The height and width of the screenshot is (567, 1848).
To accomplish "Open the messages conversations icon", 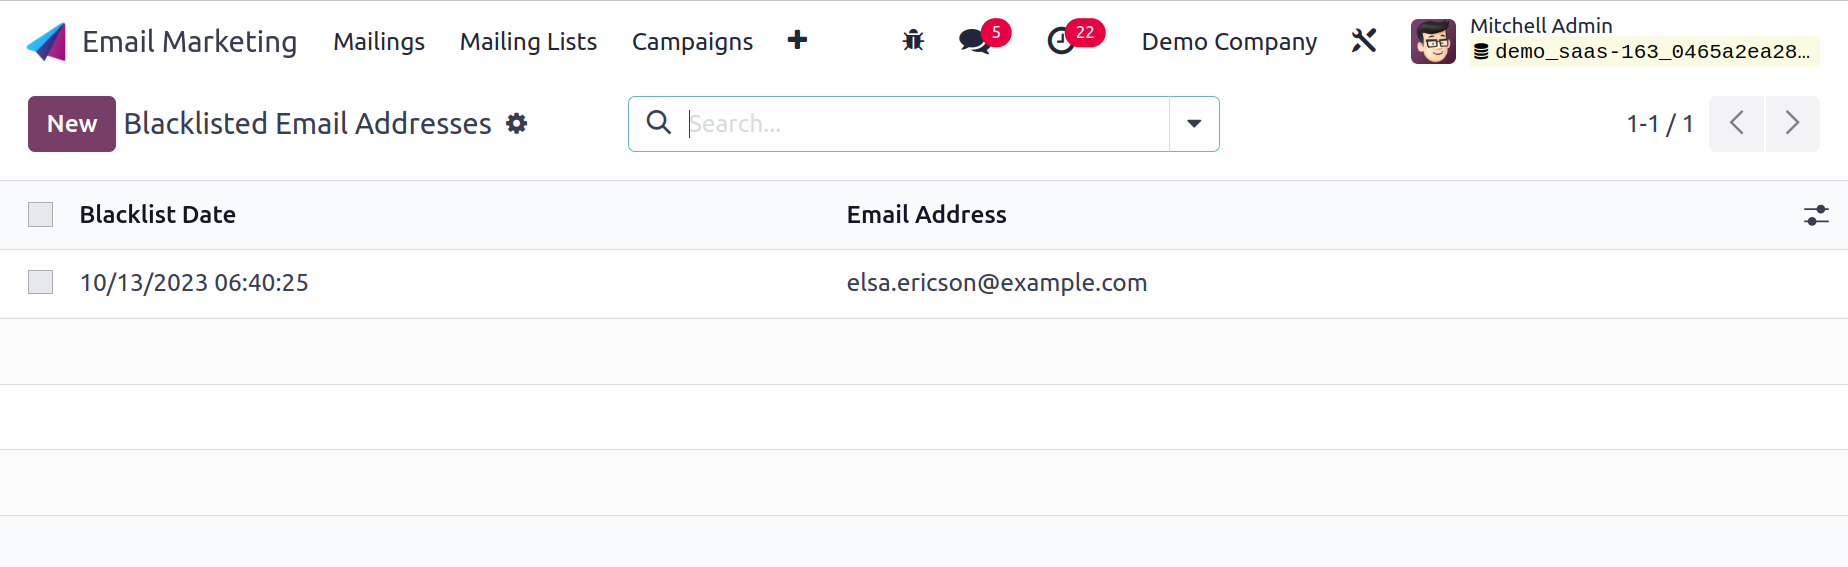I will 975,41.
